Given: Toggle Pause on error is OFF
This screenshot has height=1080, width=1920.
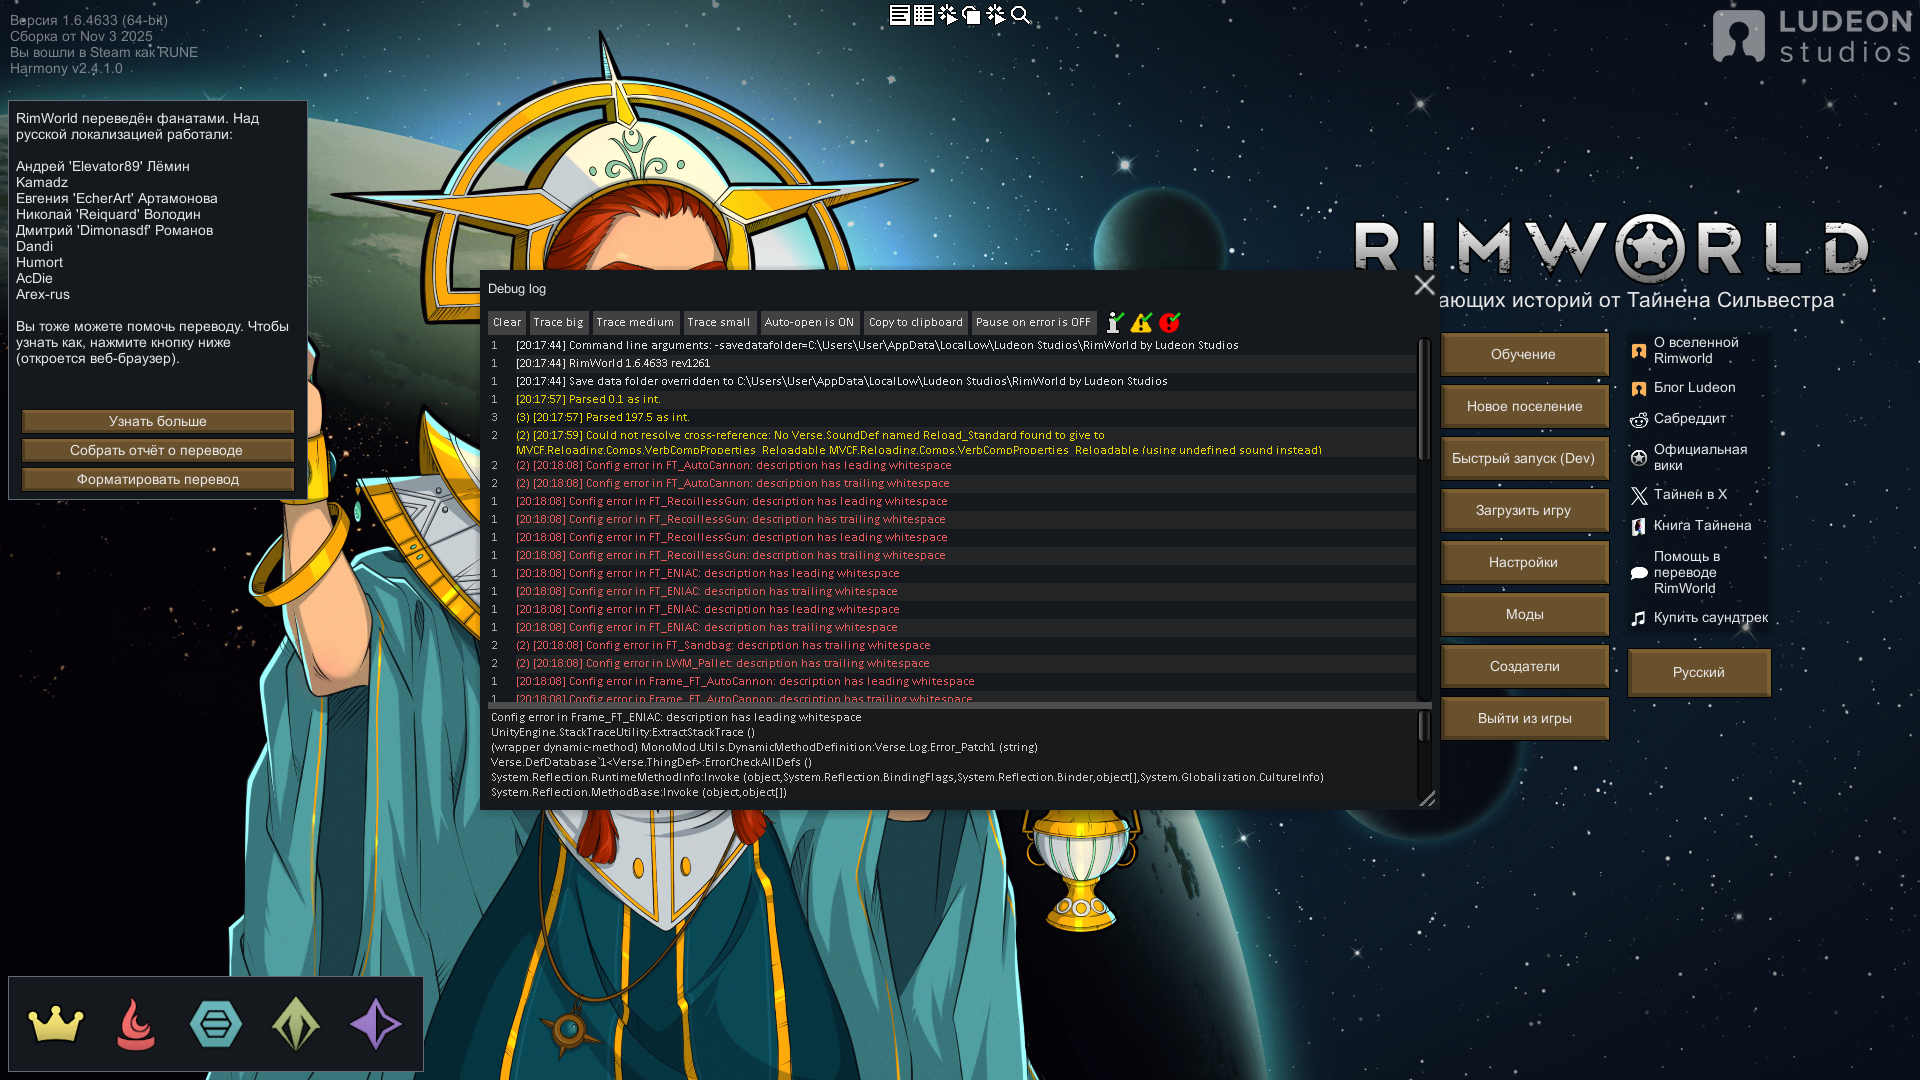Looking at the screenshot, I should point(1033,322).
